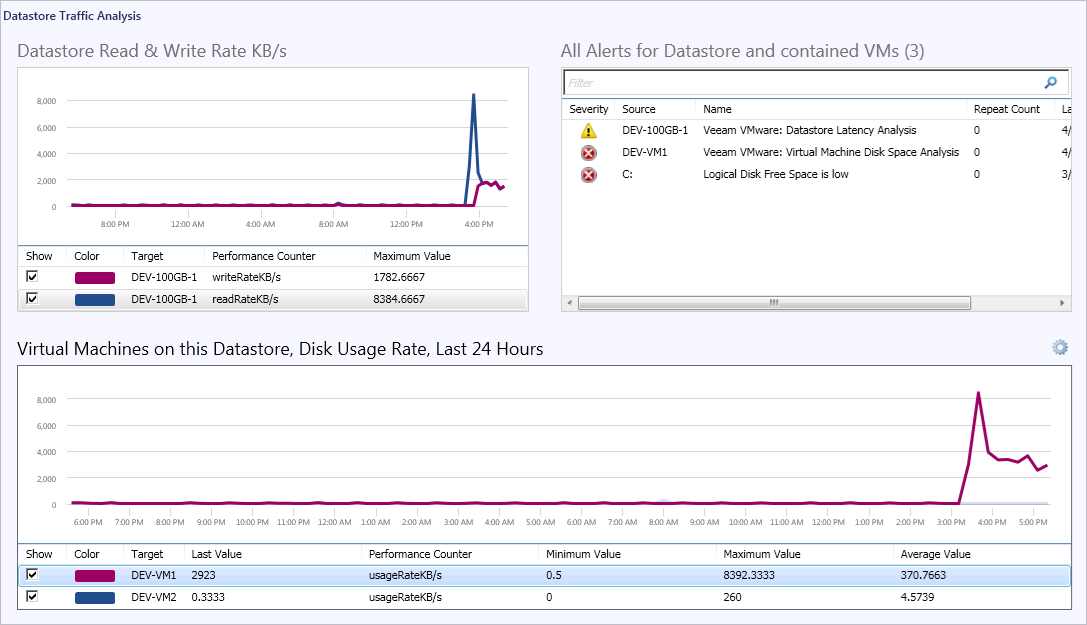Sort VM table by Average Value header
1087x625 pixels.
[935, 554]
